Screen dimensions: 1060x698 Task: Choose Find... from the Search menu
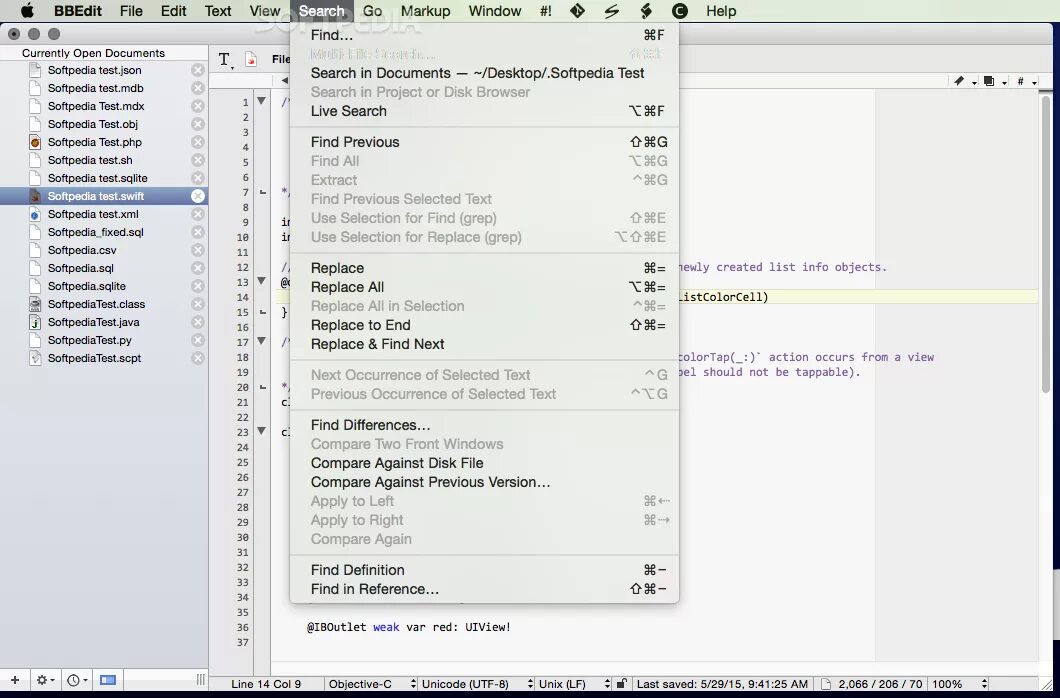(x=484, y=35)
